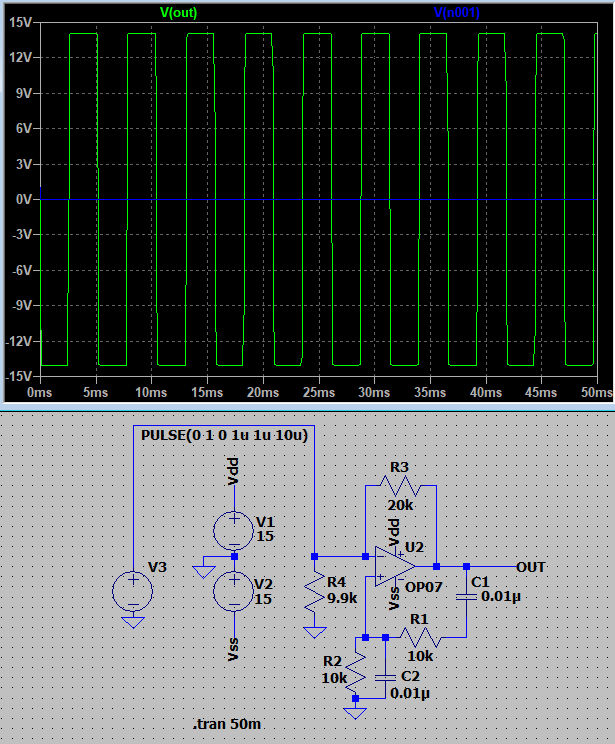Viewport: 615px width, 744px height.
Task: Select the OUT net label
Action: click(531, 567)
